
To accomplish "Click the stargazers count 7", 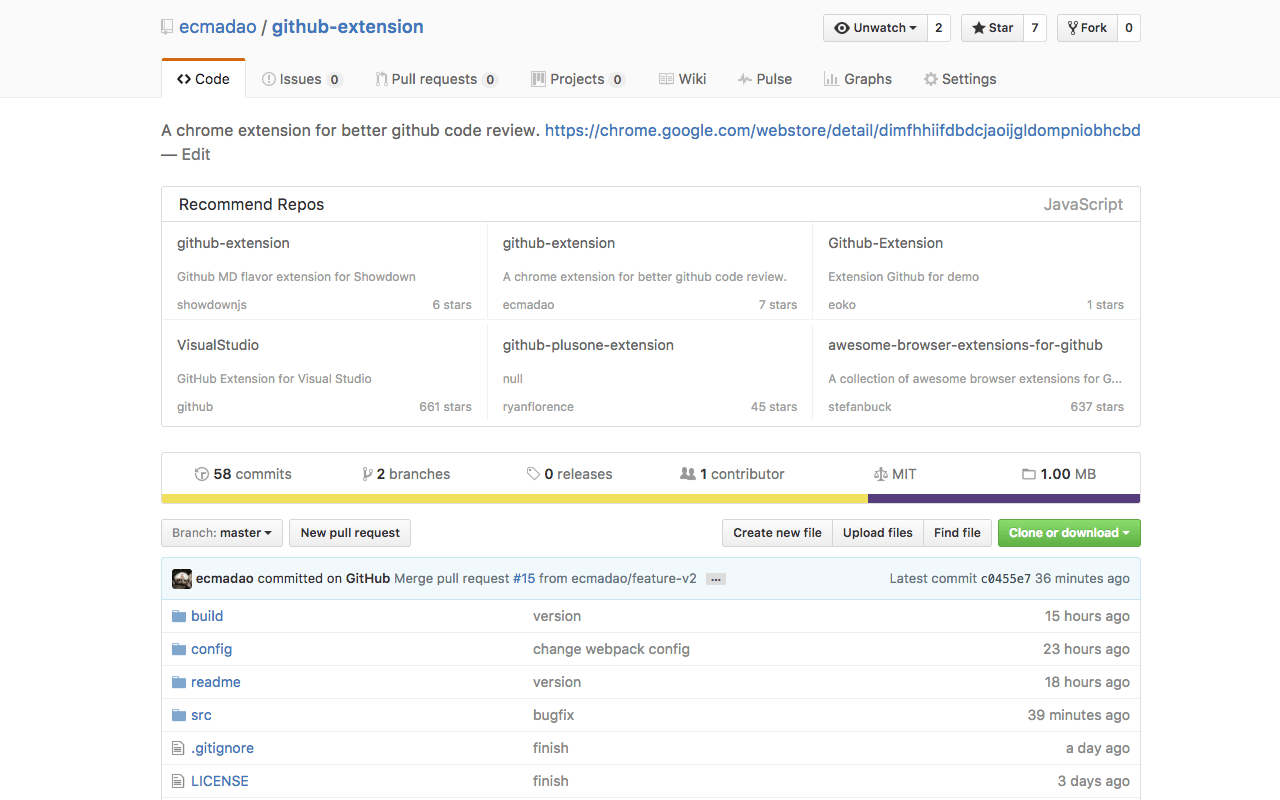I will pos(1035,28).
